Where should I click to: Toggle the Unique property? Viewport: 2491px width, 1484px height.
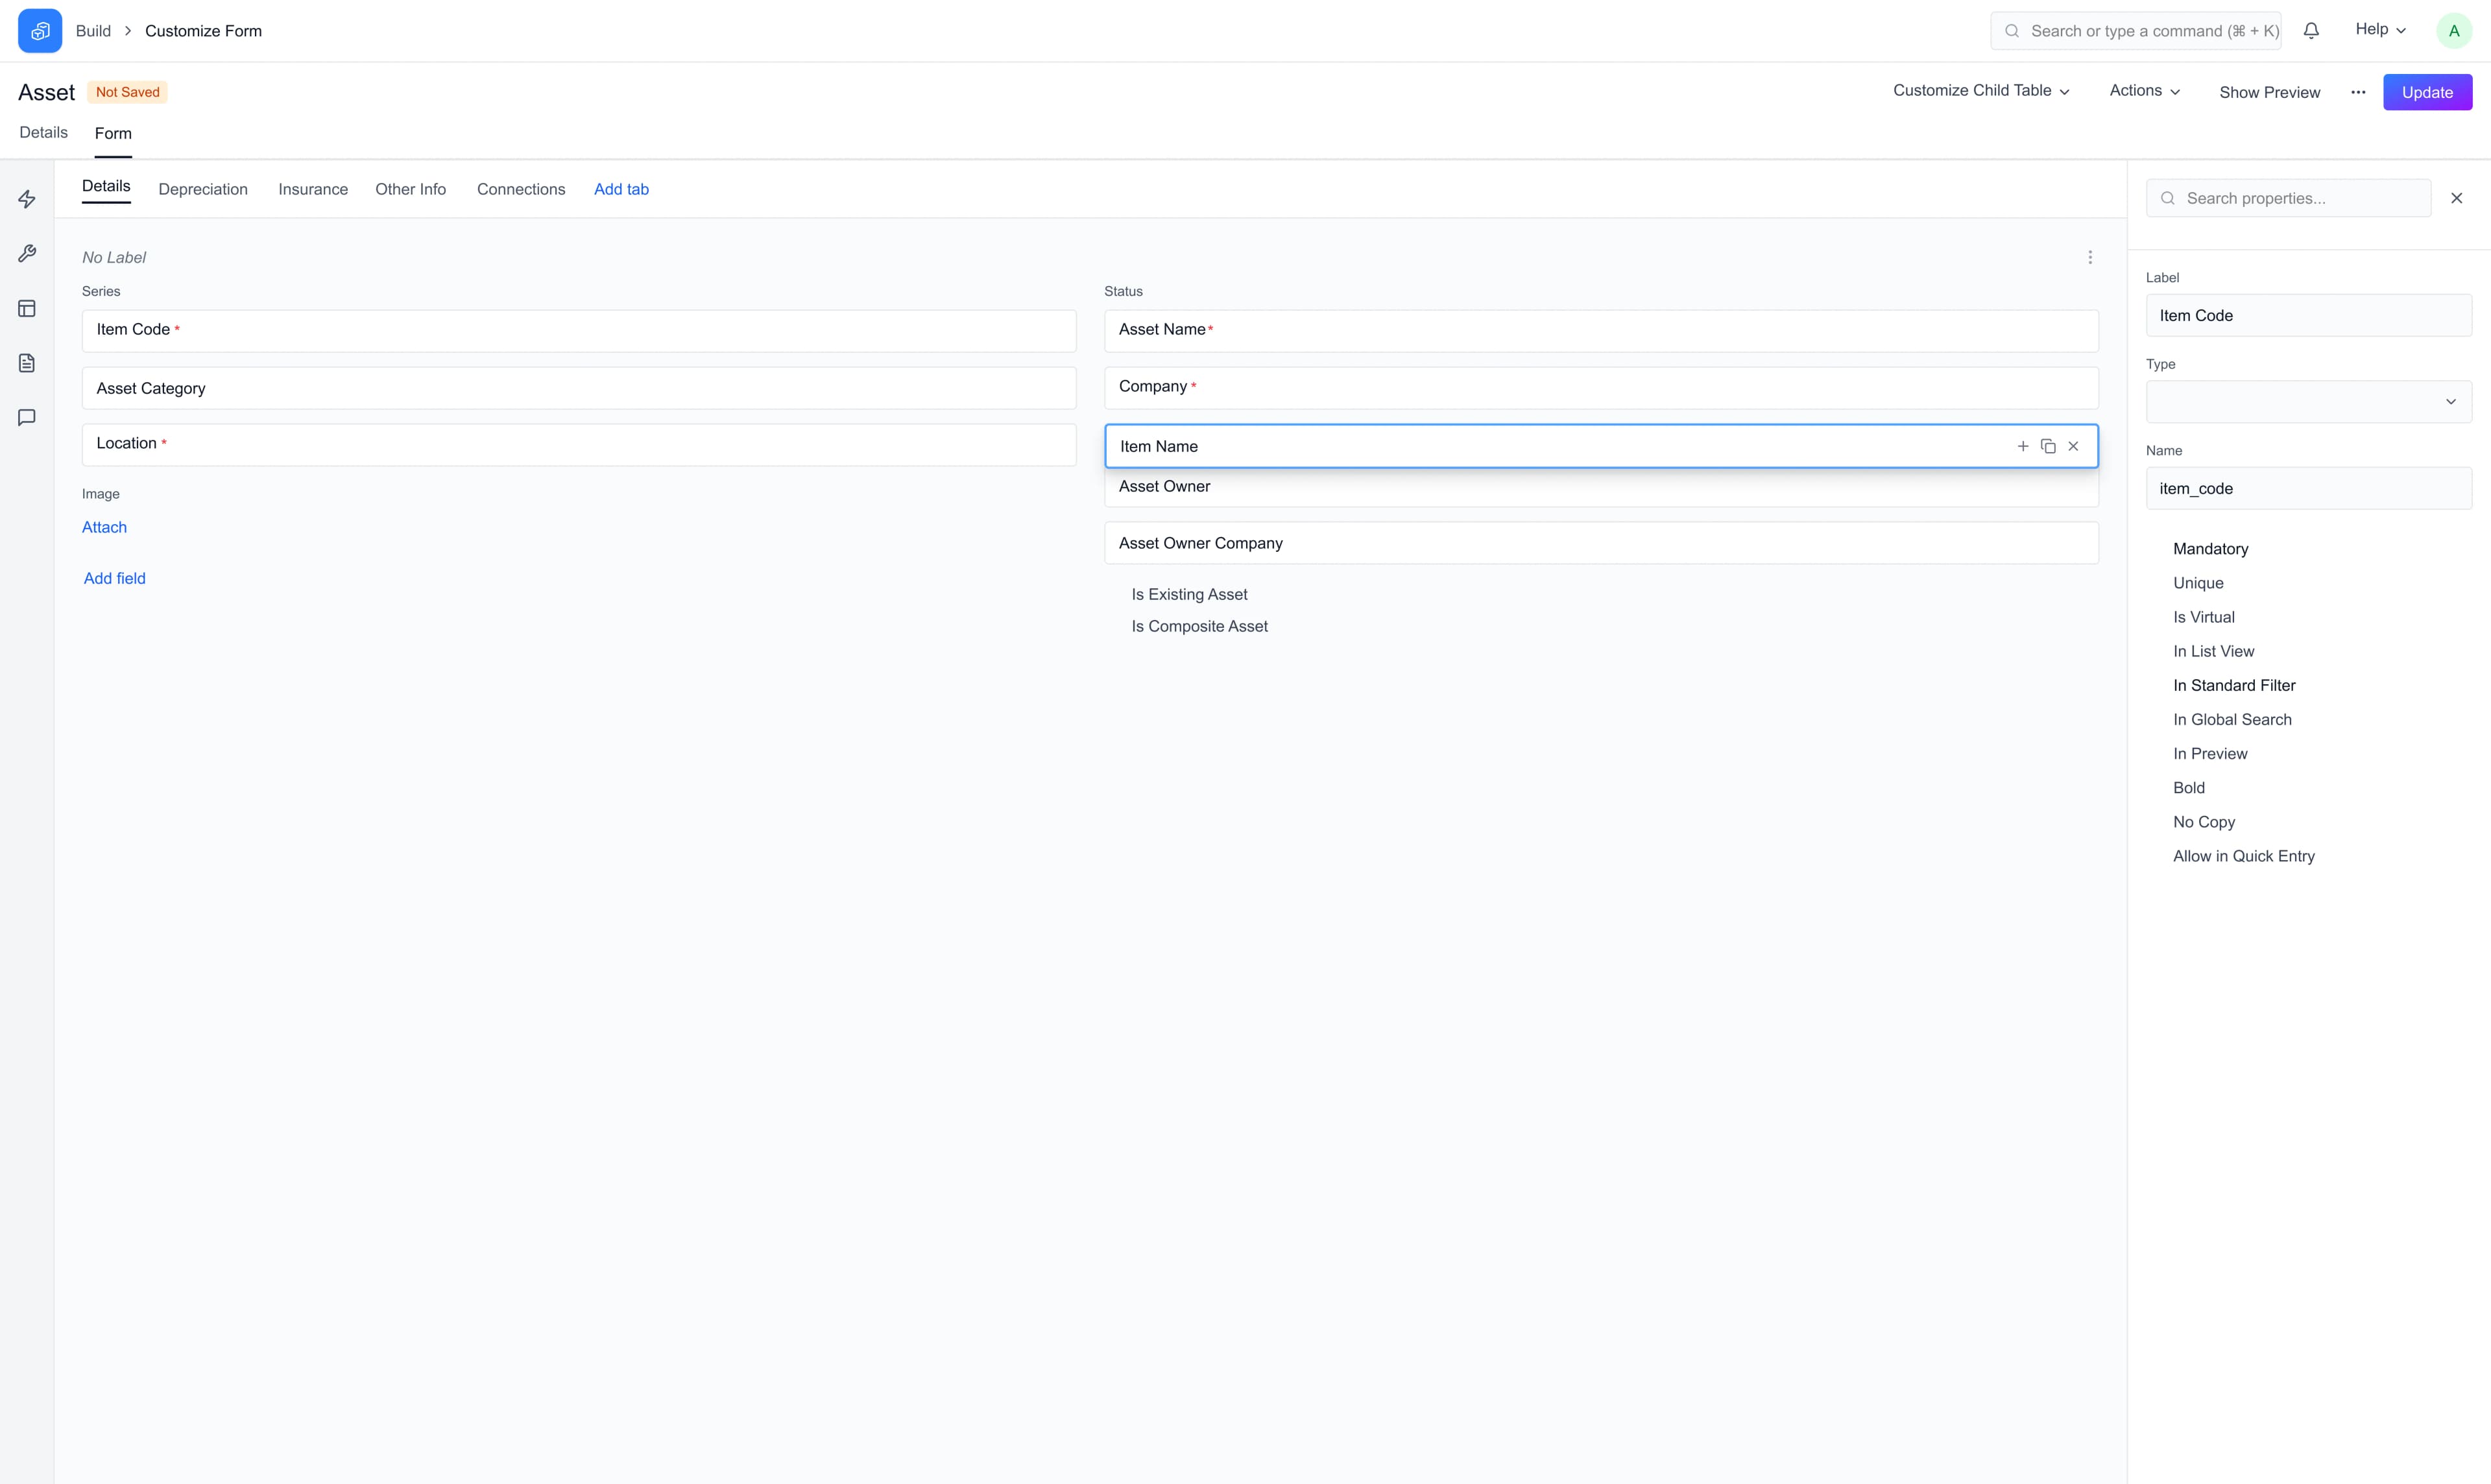click(x=2197, y=582)
